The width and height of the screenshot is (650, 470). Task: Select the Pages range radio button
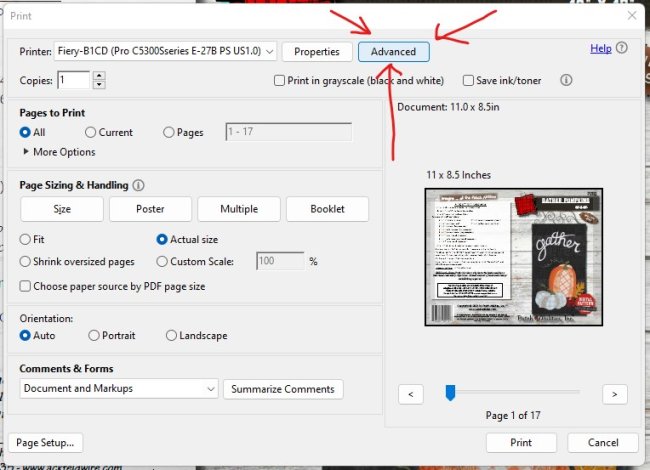coord(168,132)
